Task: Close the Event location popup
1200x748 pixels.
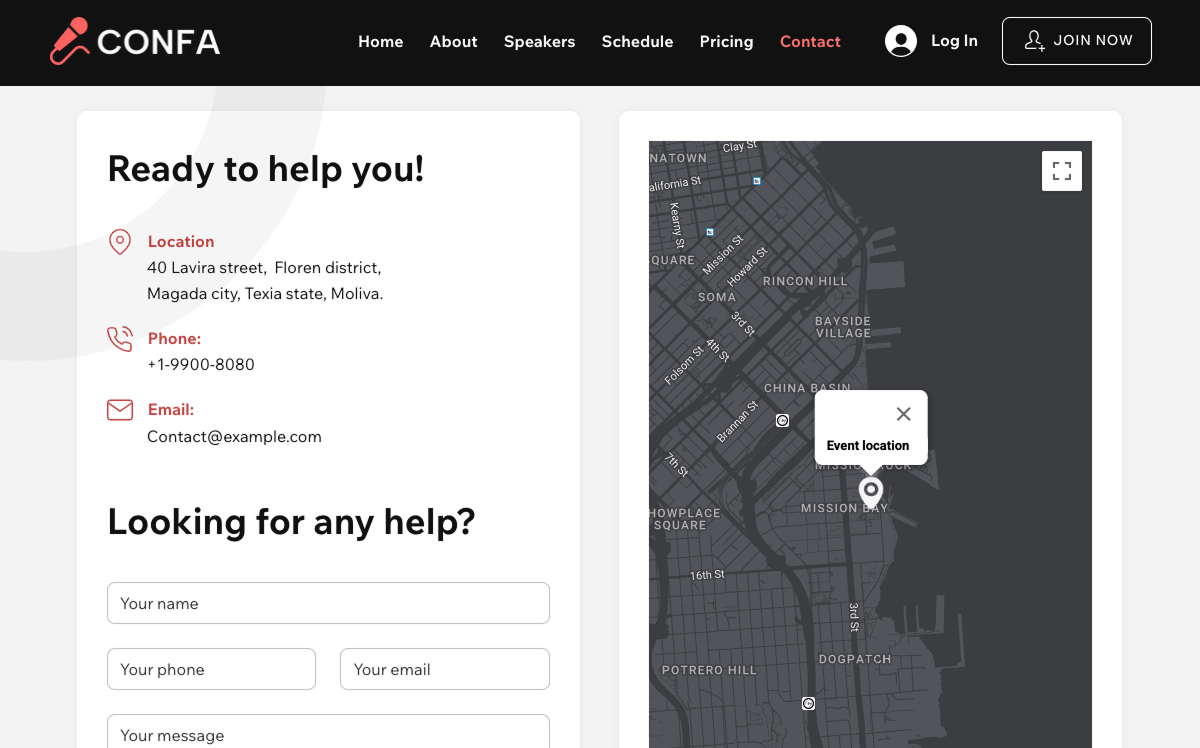Action: 903,414
